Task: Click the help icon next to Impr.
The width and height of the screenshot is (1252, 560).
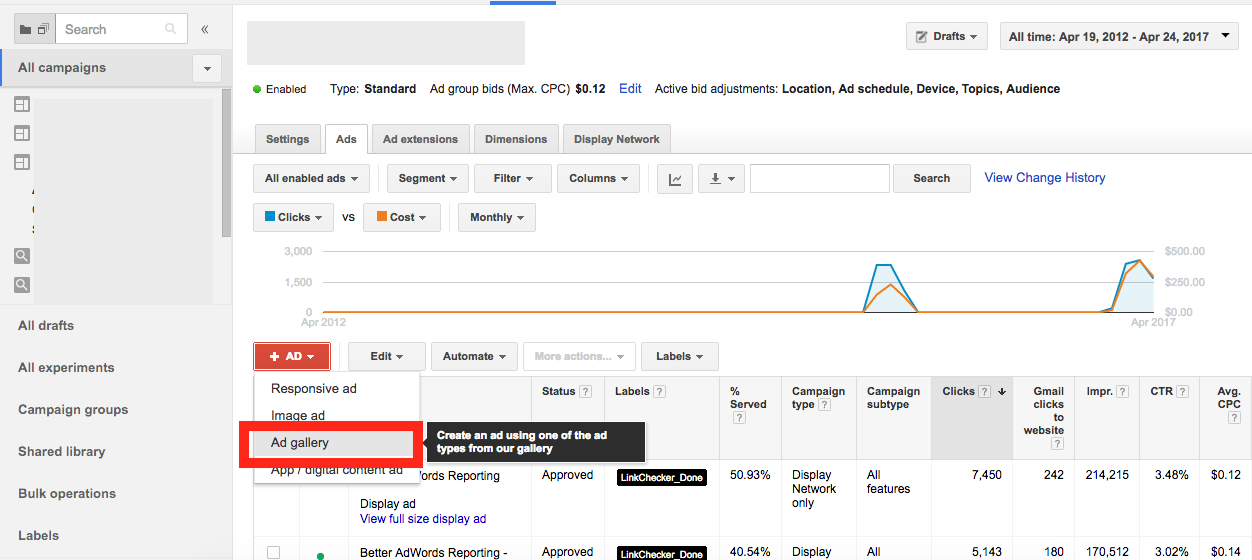Action: pos(1122,392)
